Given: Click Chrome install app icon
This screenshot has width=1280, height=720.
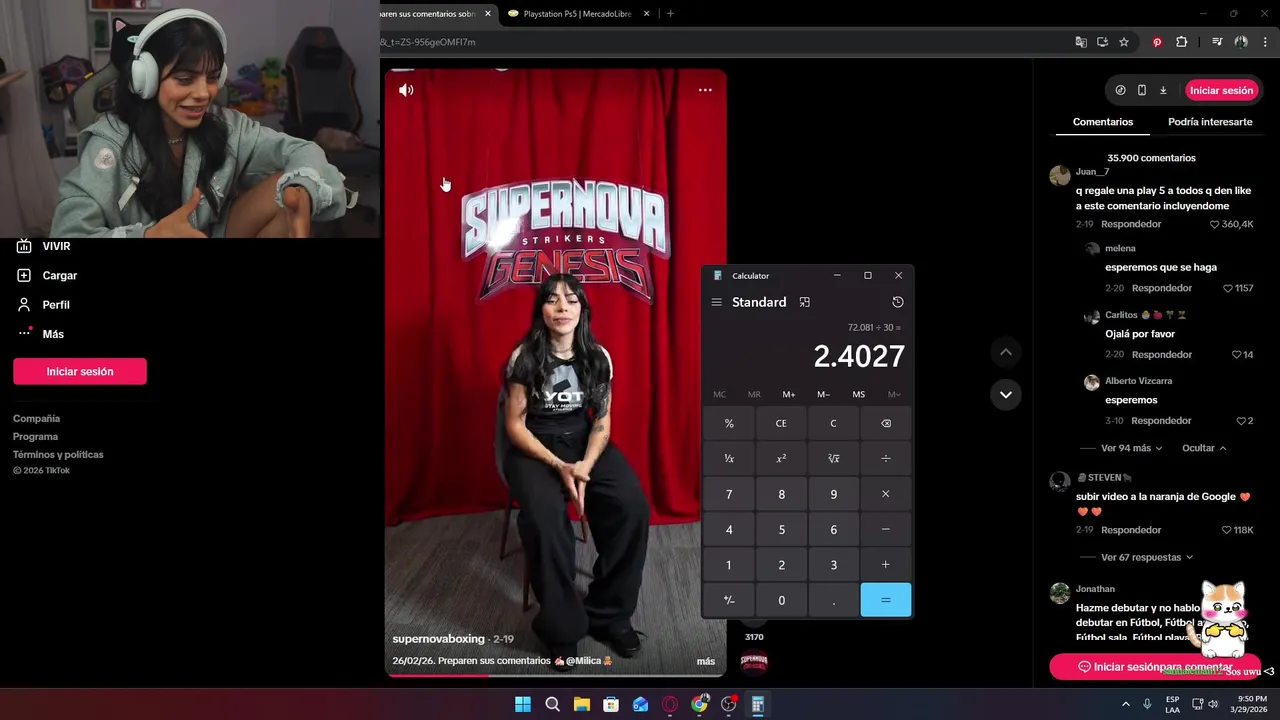Looking at the screenshot, I should pyautogui.click(x=1102, y=42).
